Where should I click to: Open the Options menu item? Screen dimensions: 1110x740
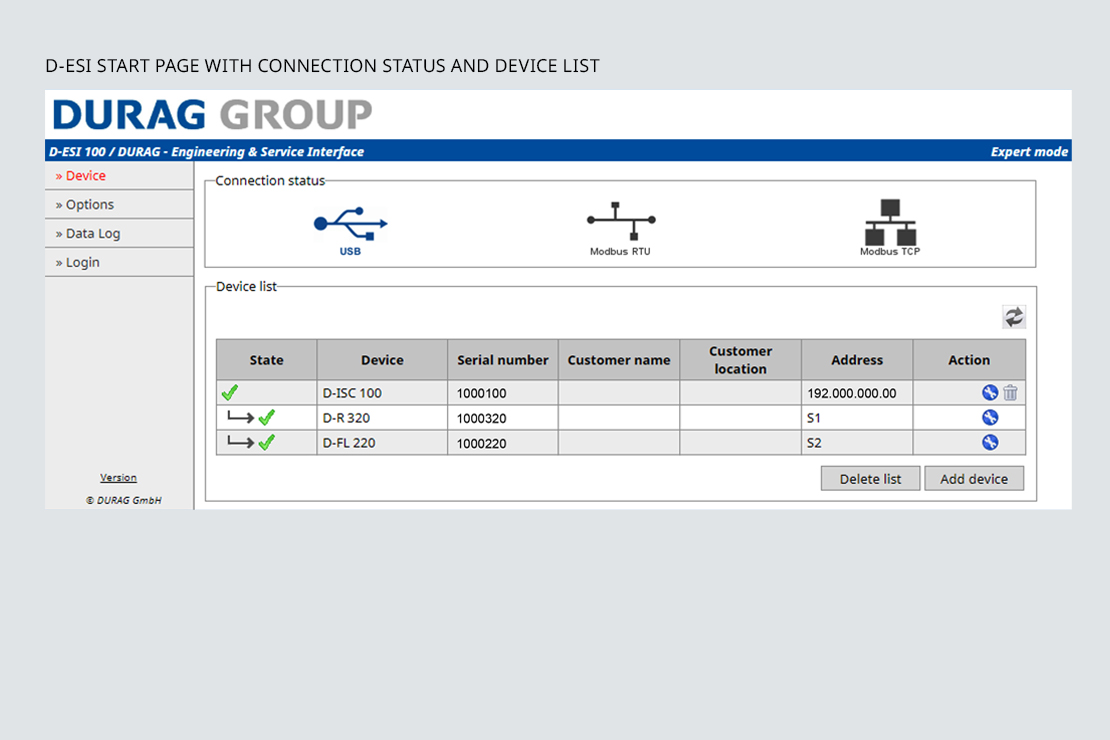coord(119,205)
